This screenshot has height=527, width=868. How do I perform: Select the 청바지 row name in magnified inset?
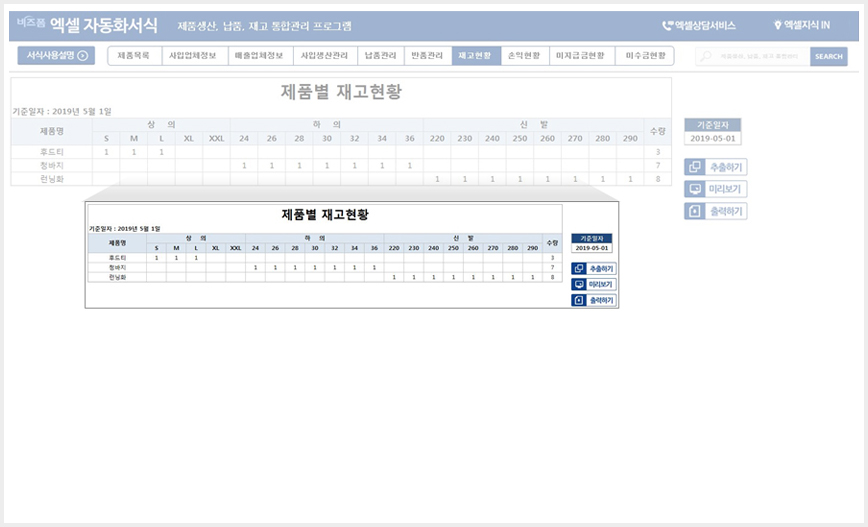(117, 267)
